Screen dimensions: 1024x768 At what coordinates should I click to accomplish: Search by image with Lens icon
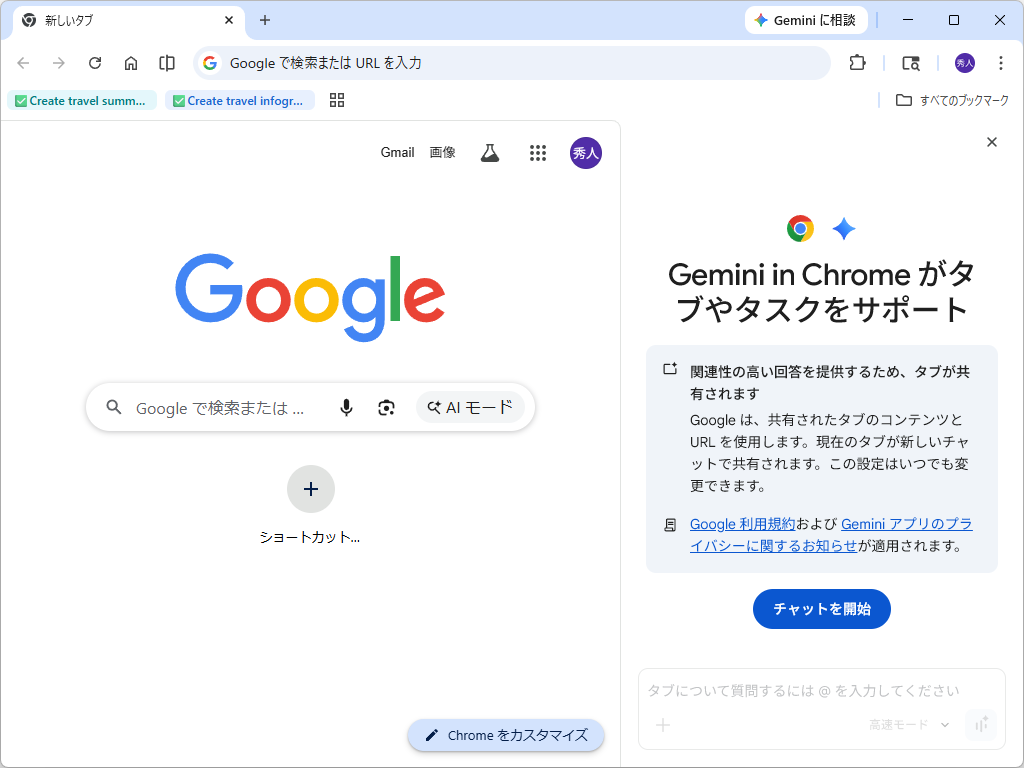(387, 408)
